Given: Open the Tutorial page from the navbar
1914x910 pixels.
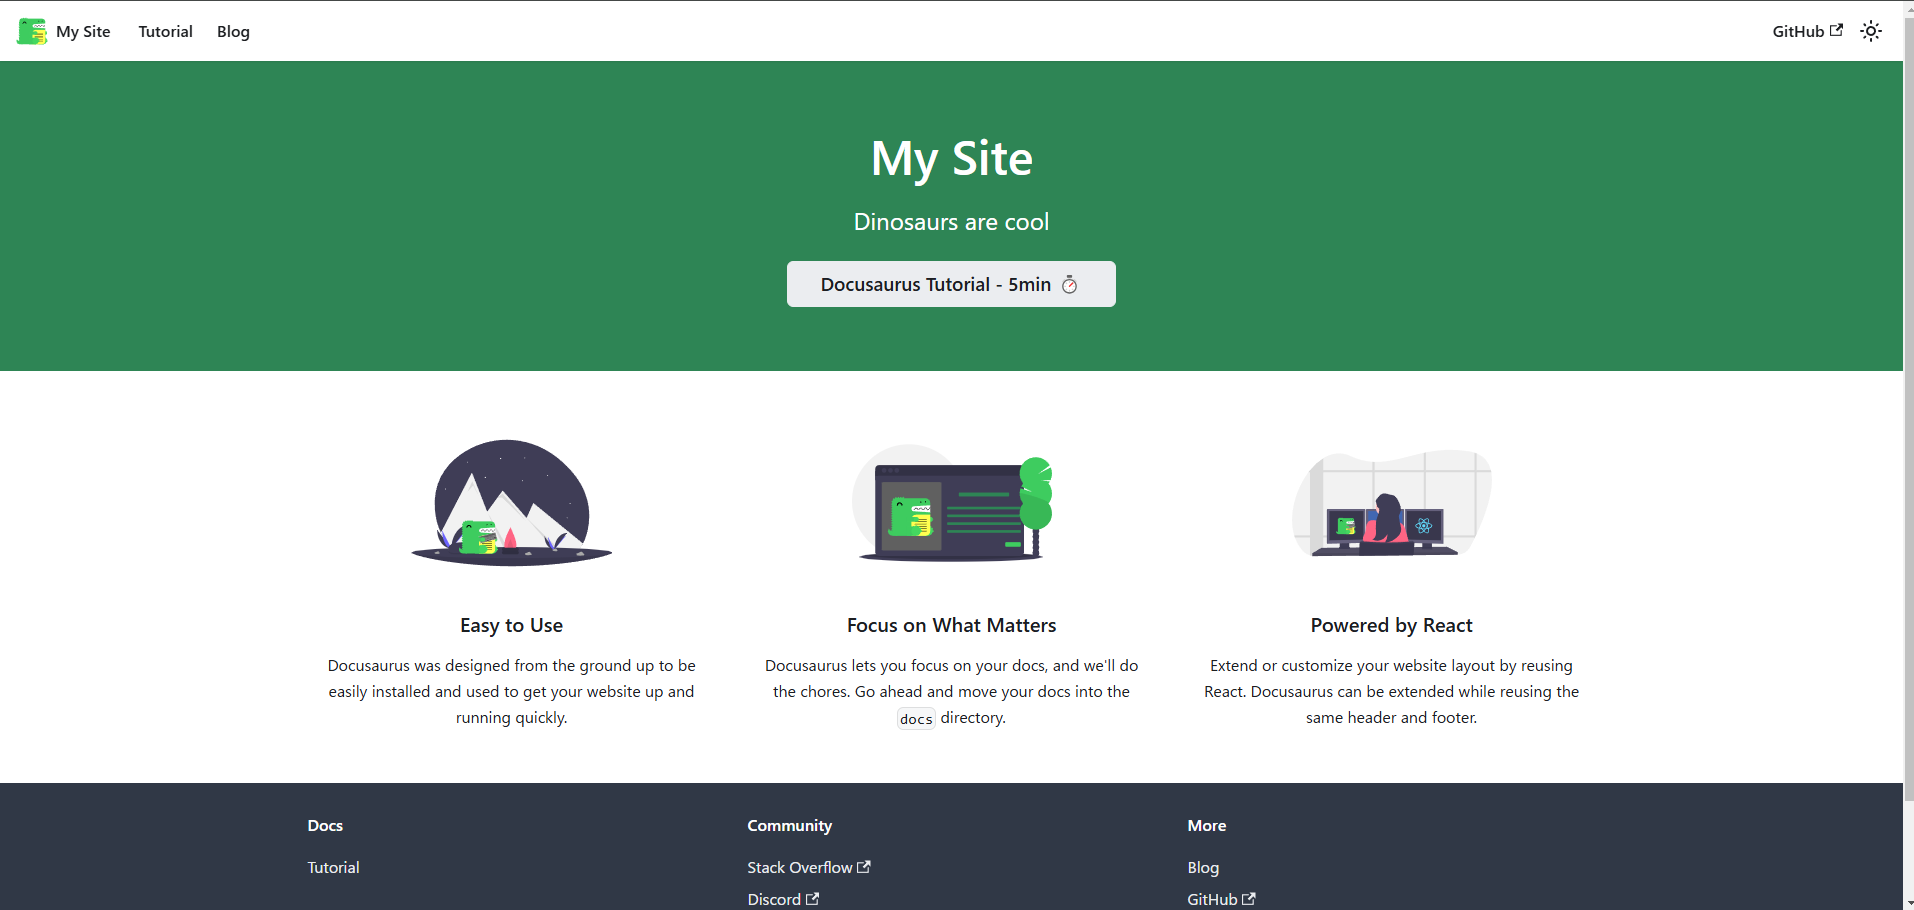Looking at the screenshot, I should click(x=165, y=31).
